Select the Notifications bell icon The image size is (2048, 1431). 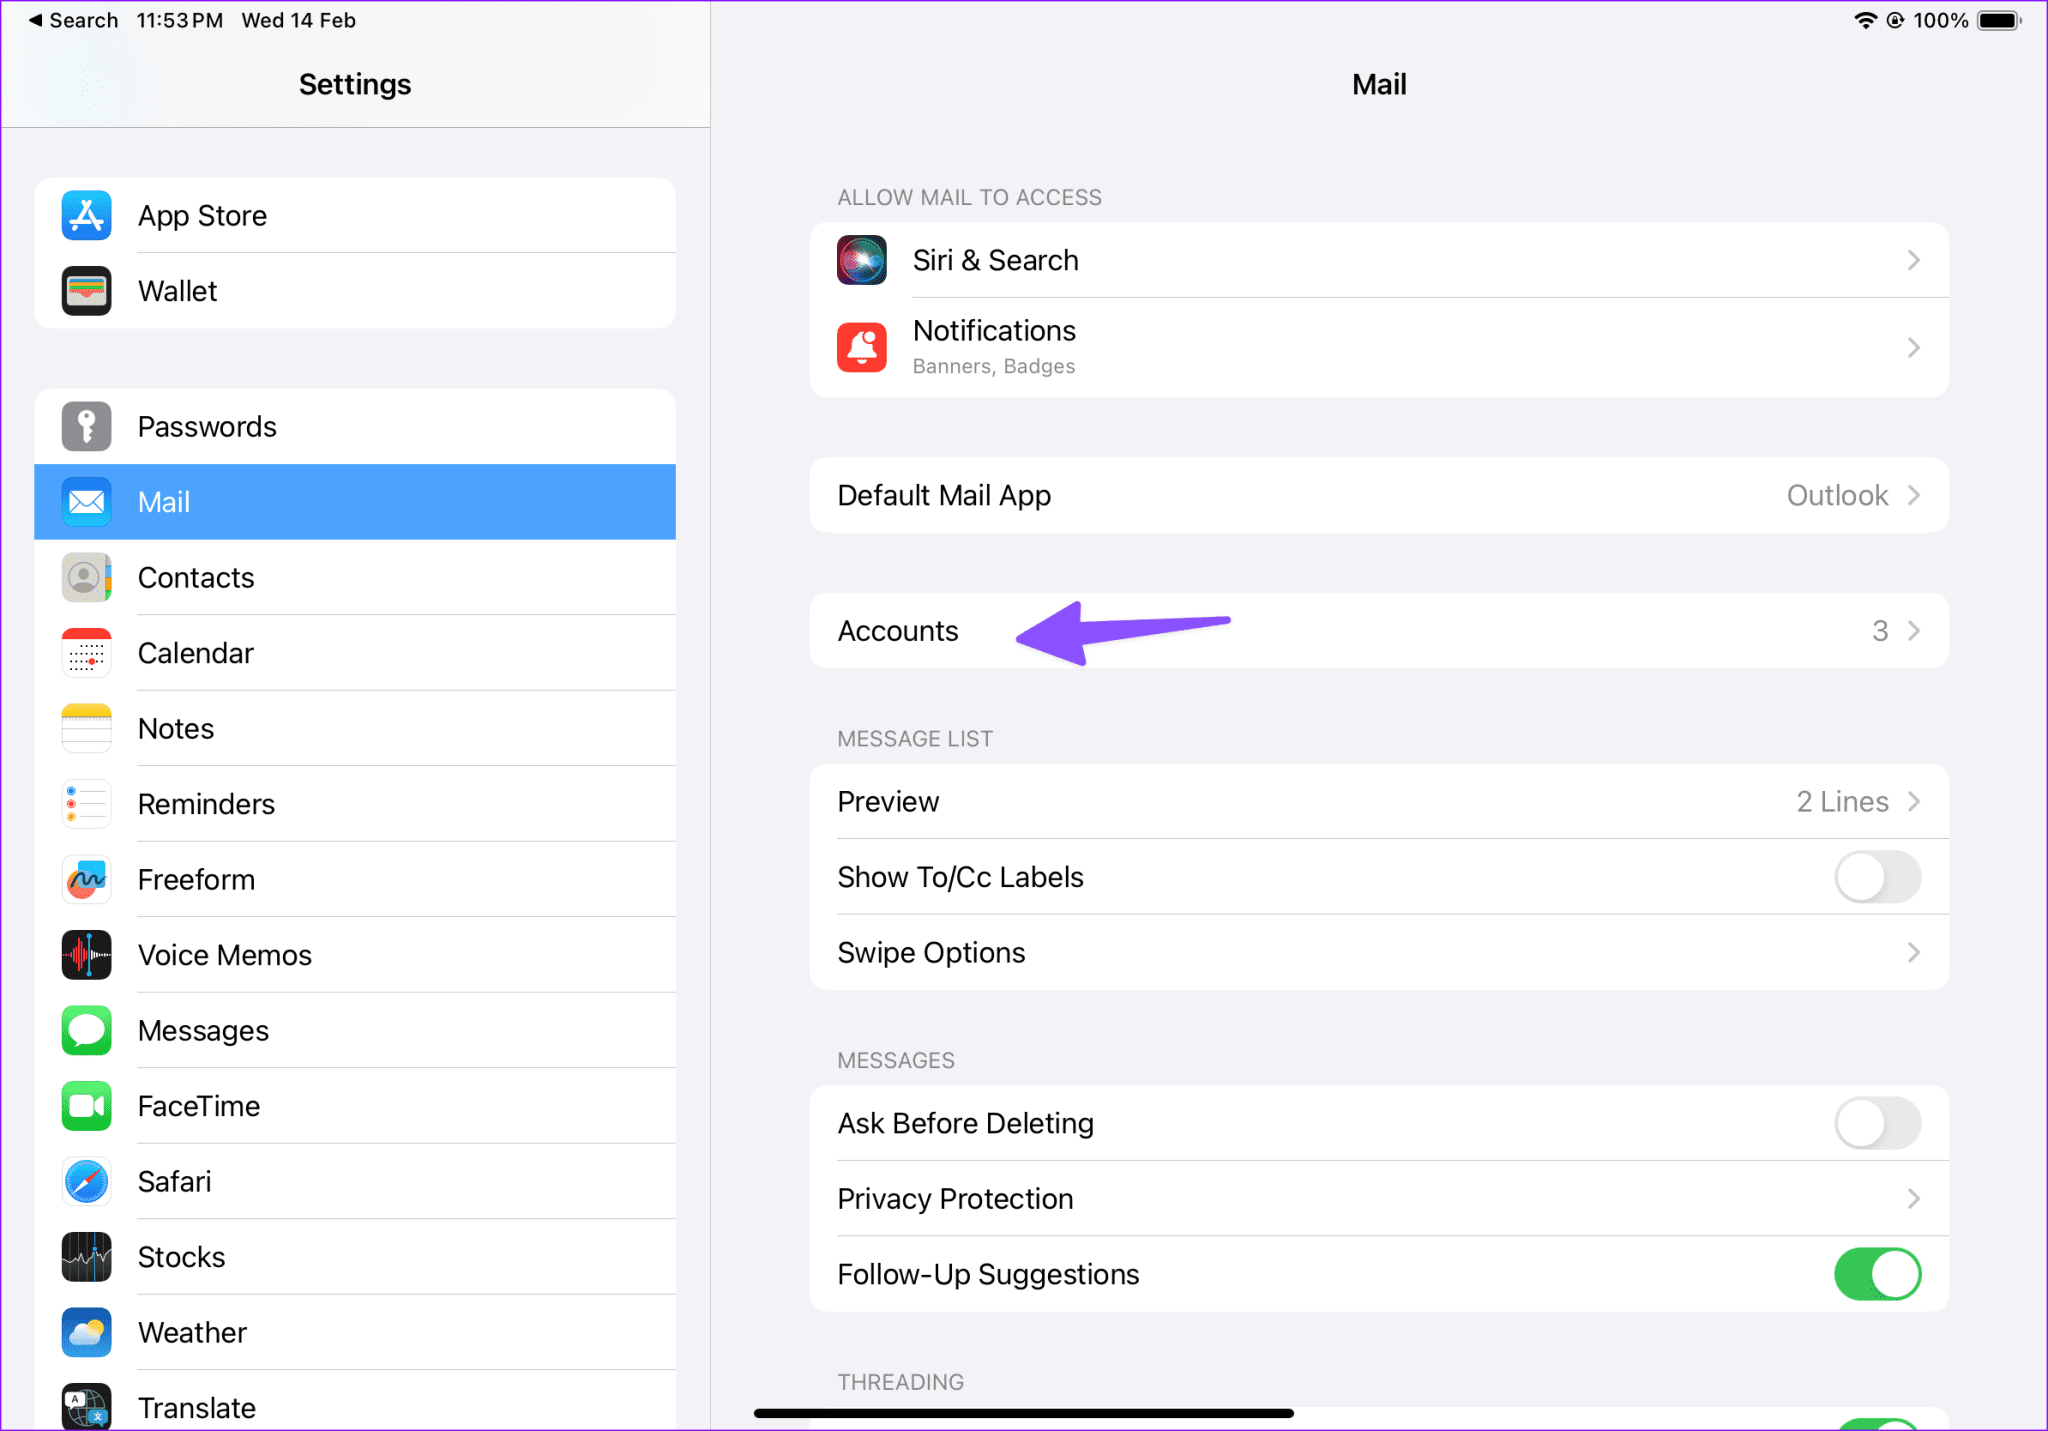tap(861, 347)
